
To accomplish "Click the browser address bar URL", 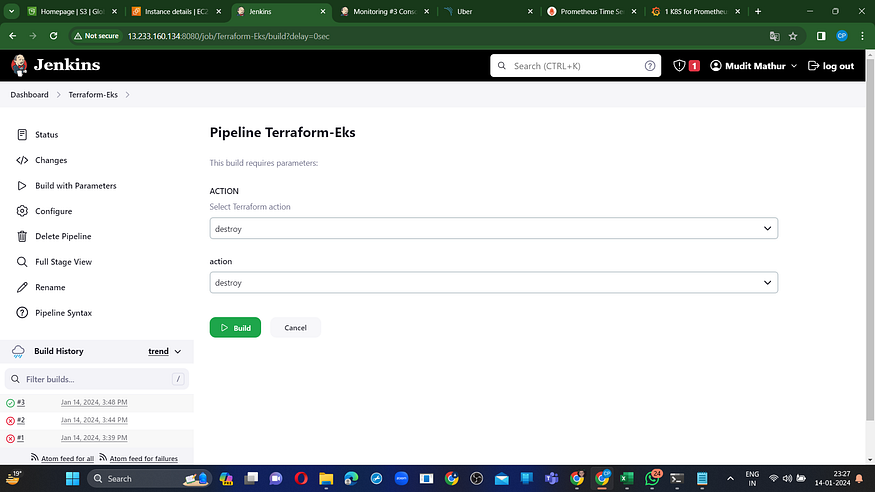I will click(228, 36).
